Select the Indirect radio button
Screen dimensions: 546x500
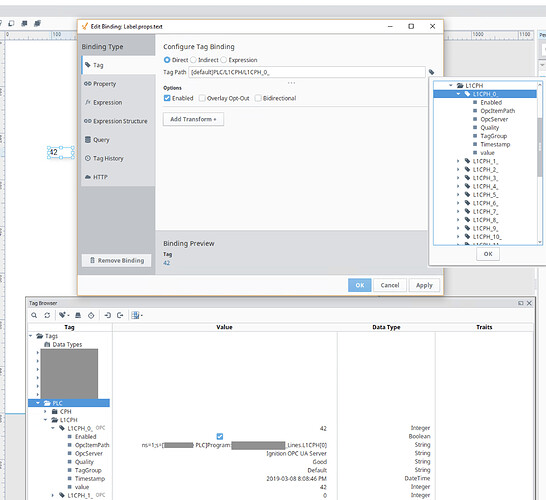click(193, 60)
